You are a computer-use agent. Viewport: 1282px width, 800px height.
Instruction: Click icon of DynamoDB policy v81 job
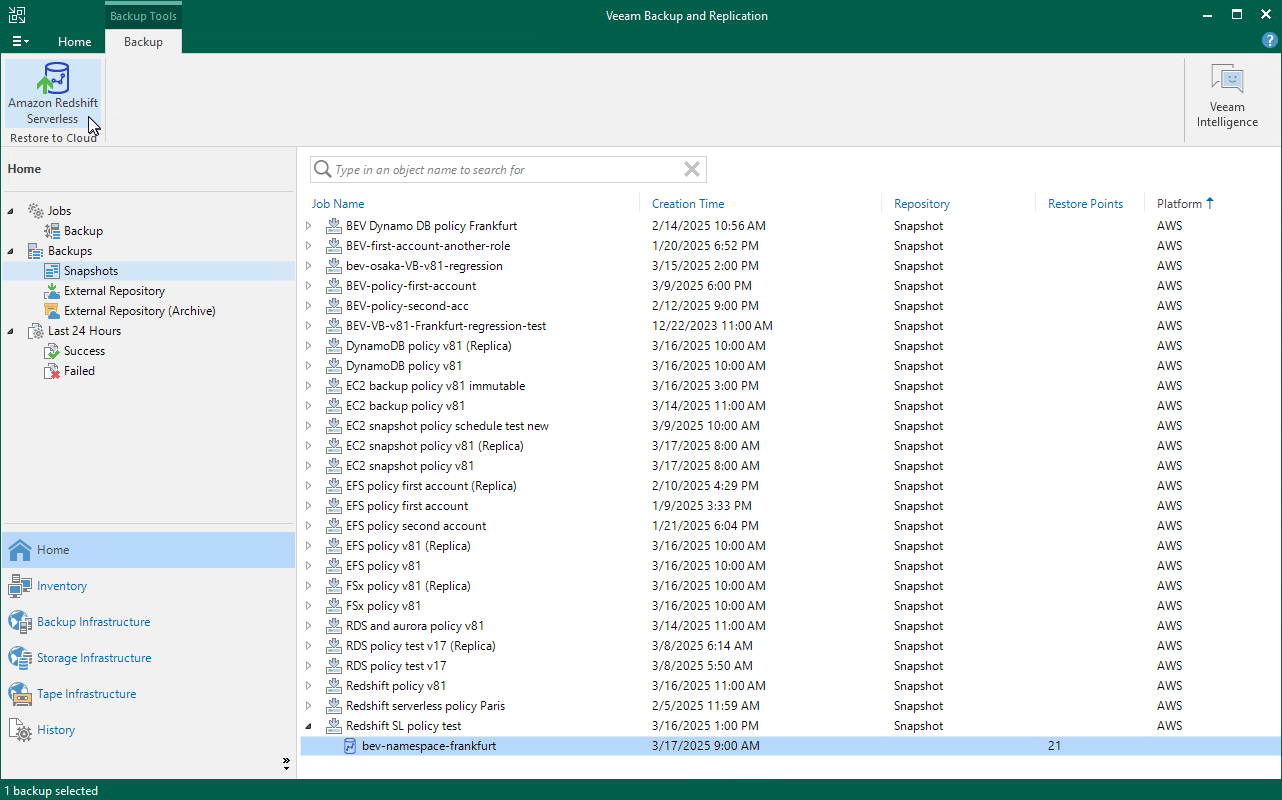pos(334,366)
